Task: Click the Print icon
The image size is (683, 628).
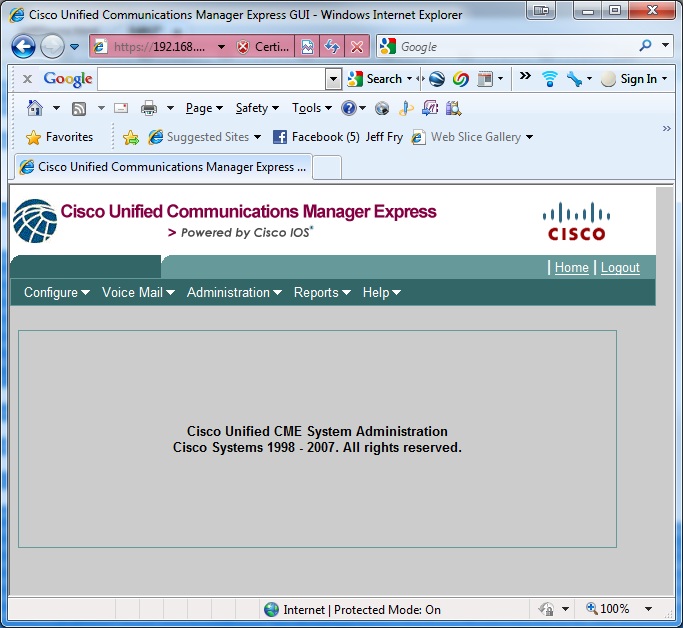Action: point(149,108)
